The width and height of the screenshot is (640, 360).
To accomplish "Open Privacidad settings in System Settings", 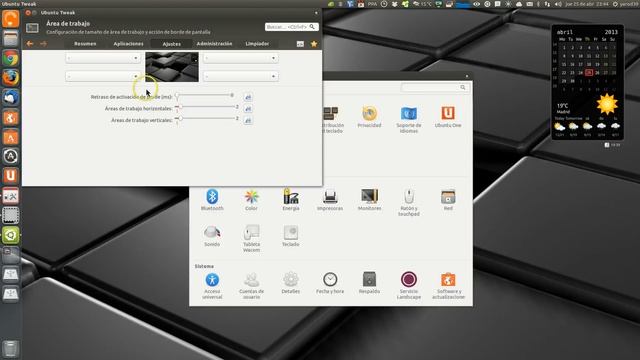I will (x=369, y=113).
